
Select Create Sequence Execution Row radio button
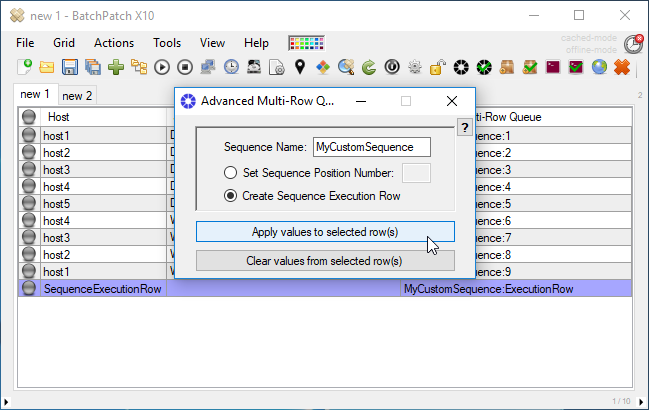click(230, 196)
